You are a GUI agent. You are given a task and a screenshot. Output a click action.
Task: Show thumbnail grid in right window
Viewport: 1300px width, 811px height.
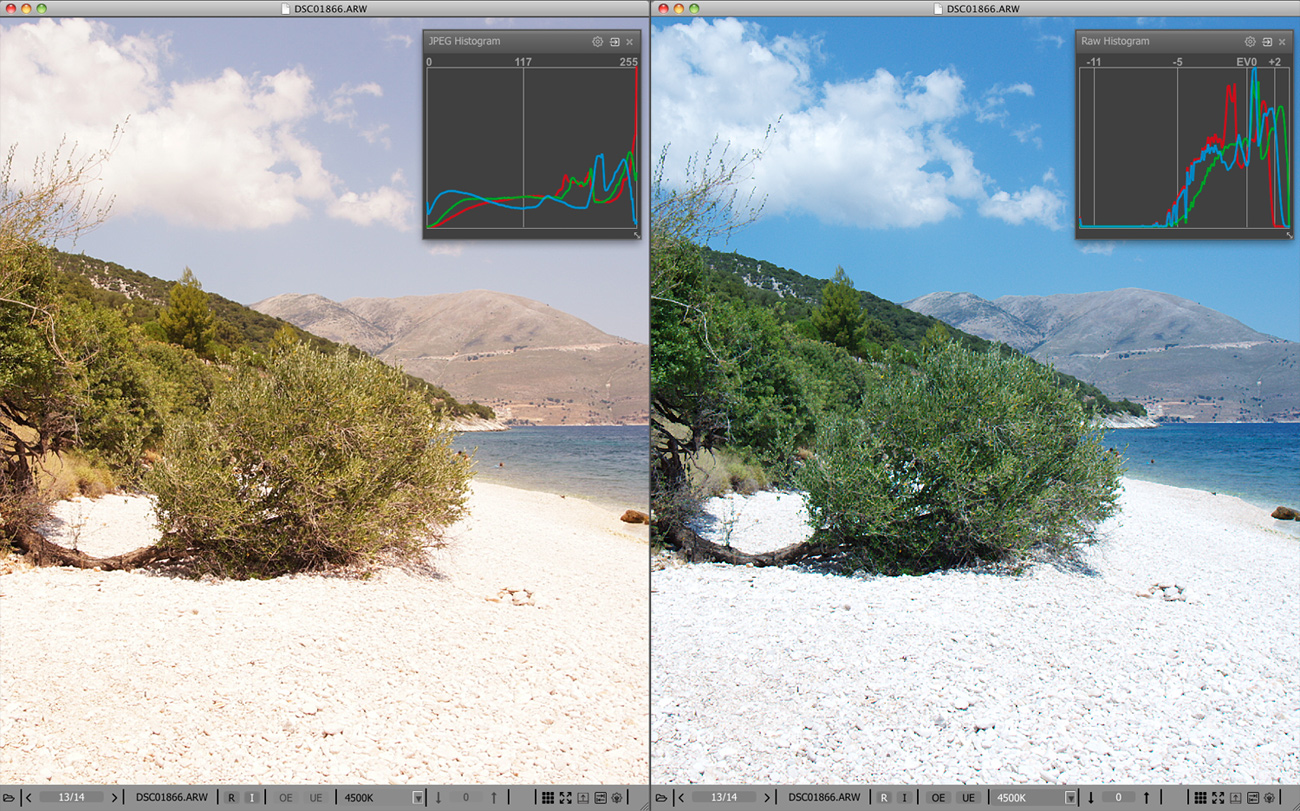[x=1200, y=797]
